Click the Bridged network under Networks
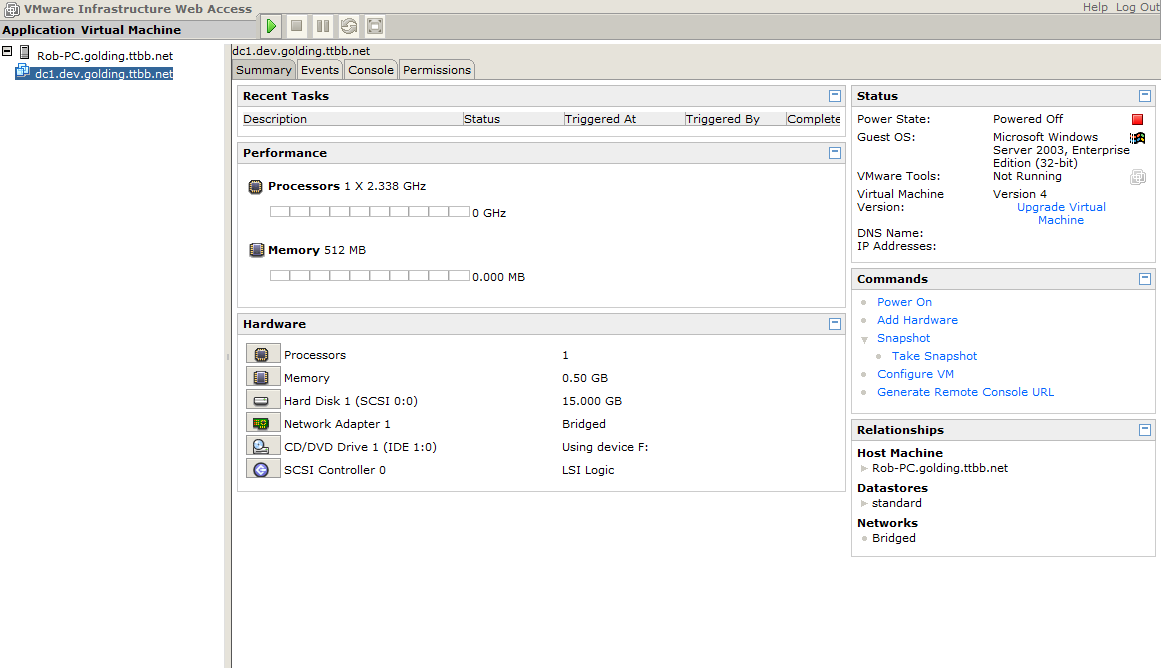The height and width of the screenshot is (668, 1163). [893, 538]
